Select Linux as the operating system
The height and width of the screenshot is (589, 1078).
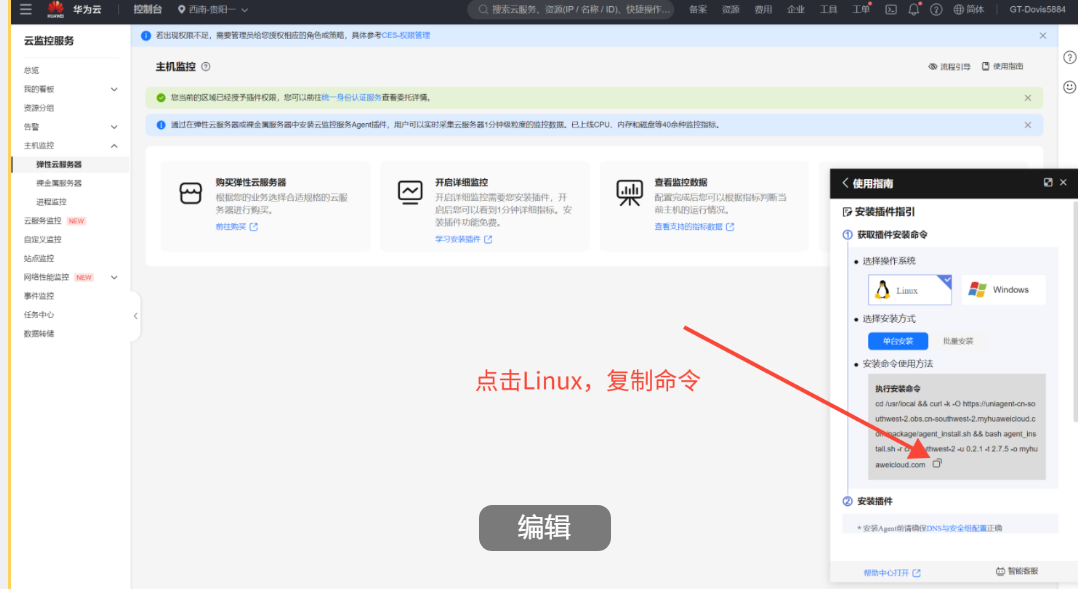coord(909,290)
